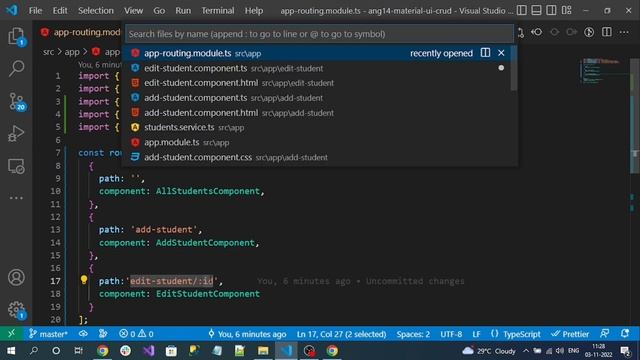Click the master branch in status bar

click(48, 334)
